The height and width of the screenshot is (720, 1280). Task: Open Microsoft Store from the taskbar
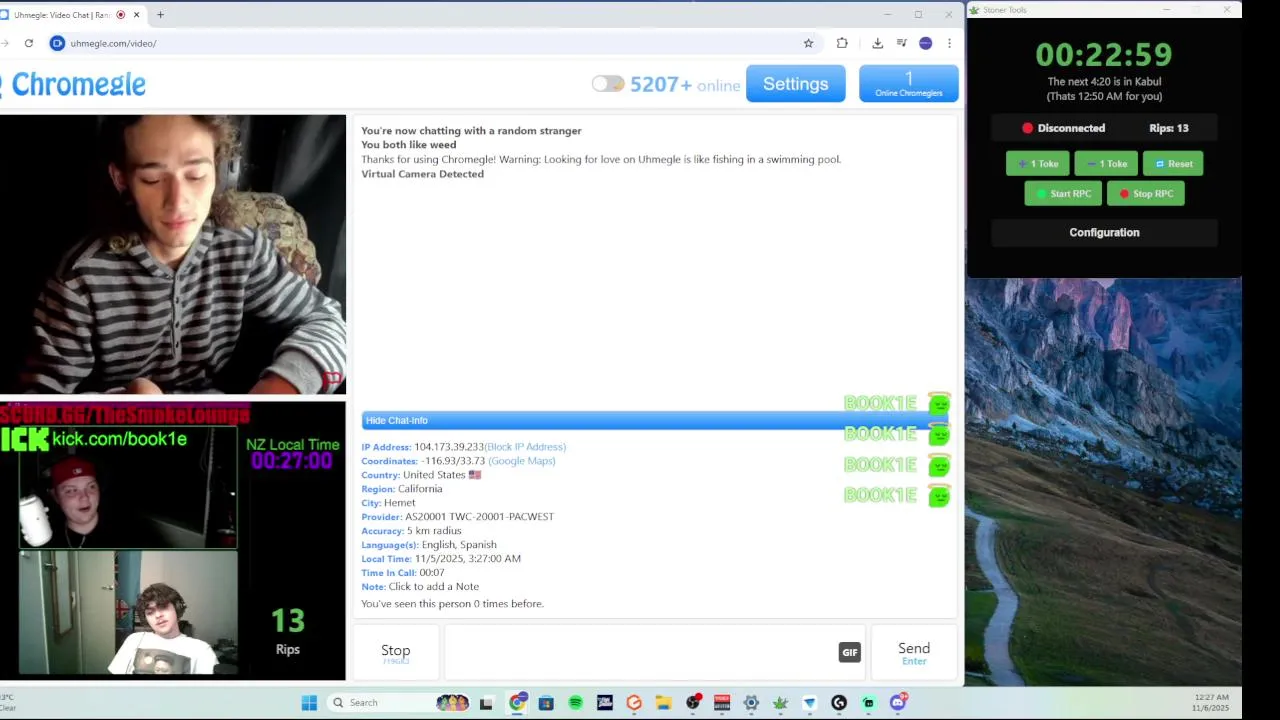[546, 703]
